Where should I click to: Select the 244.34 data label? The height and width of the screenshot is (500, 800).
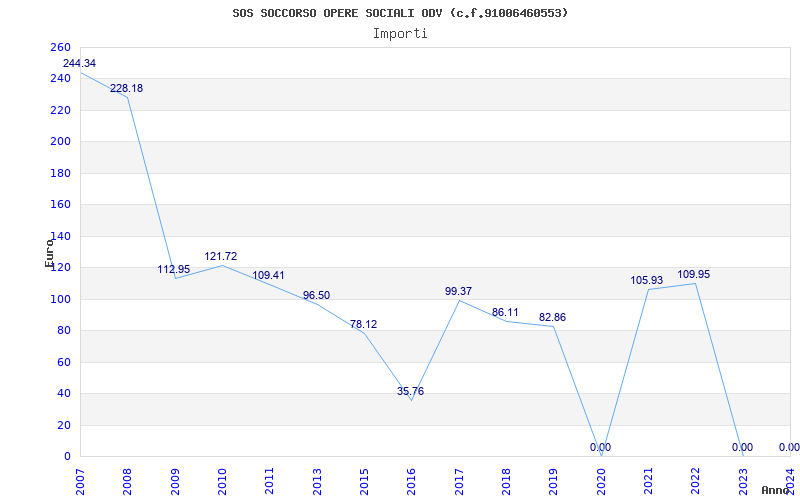coord(79,63)
